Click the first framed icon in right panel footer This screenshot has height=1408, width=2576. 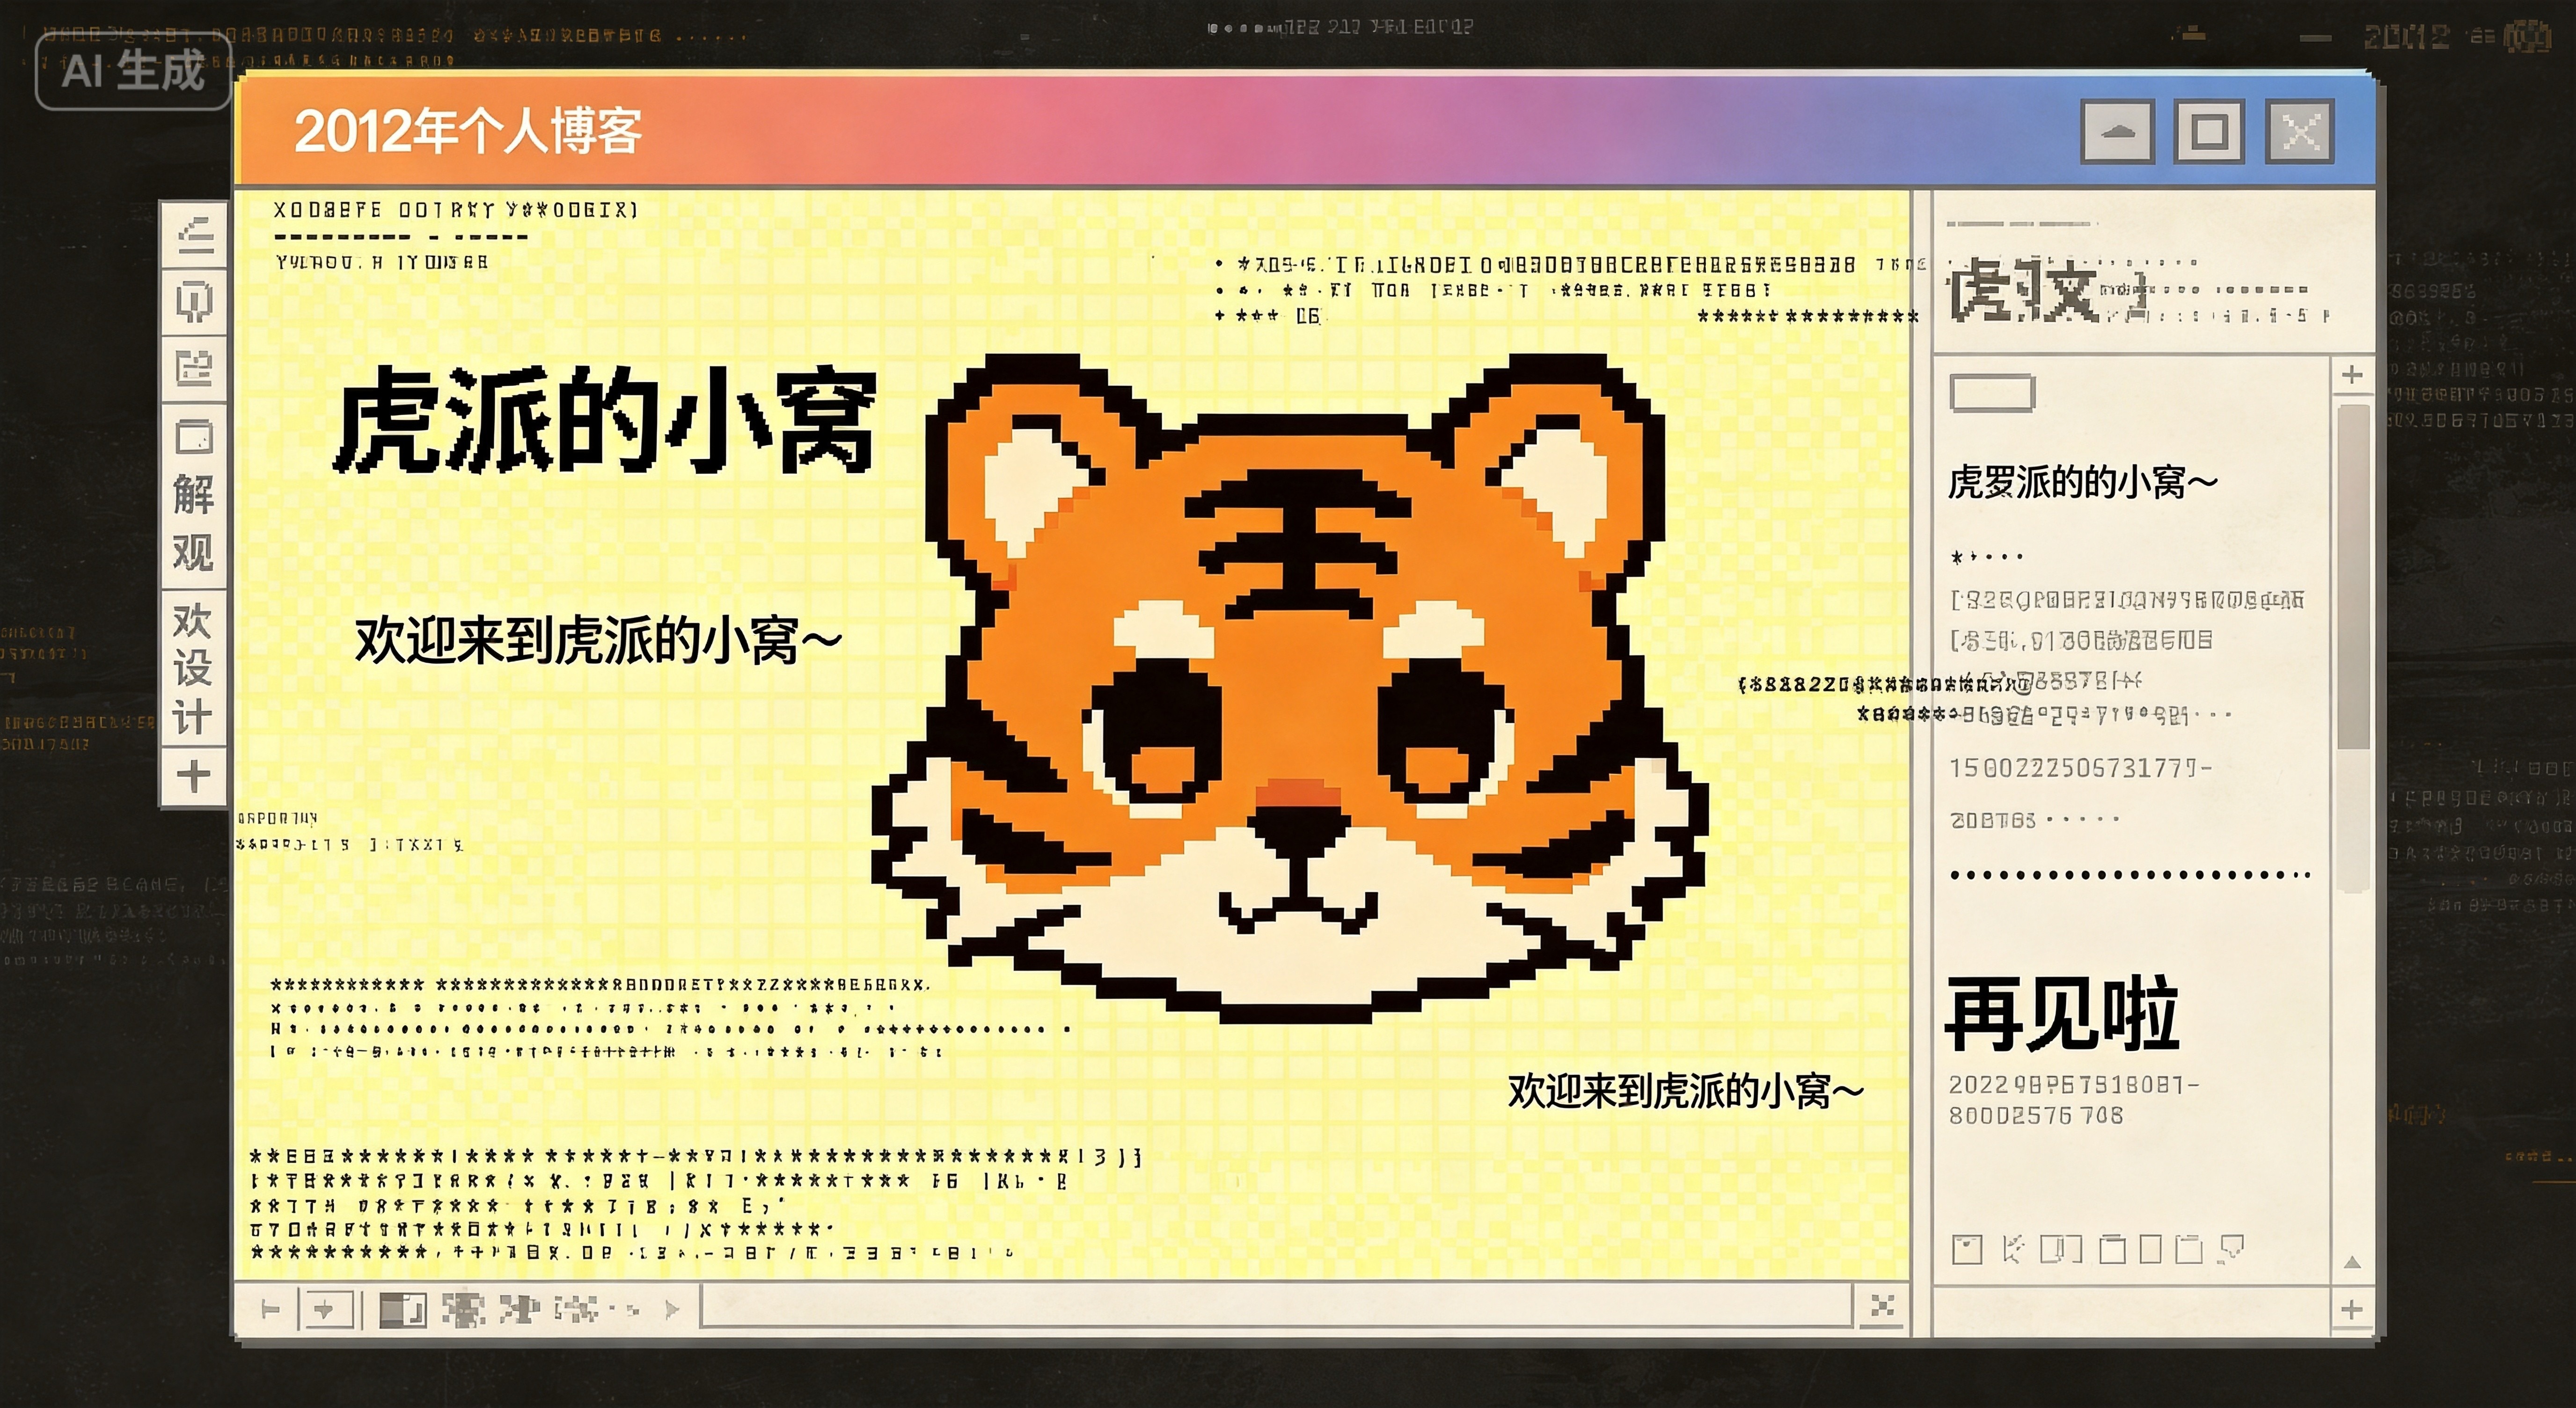pos(1967,1249)
